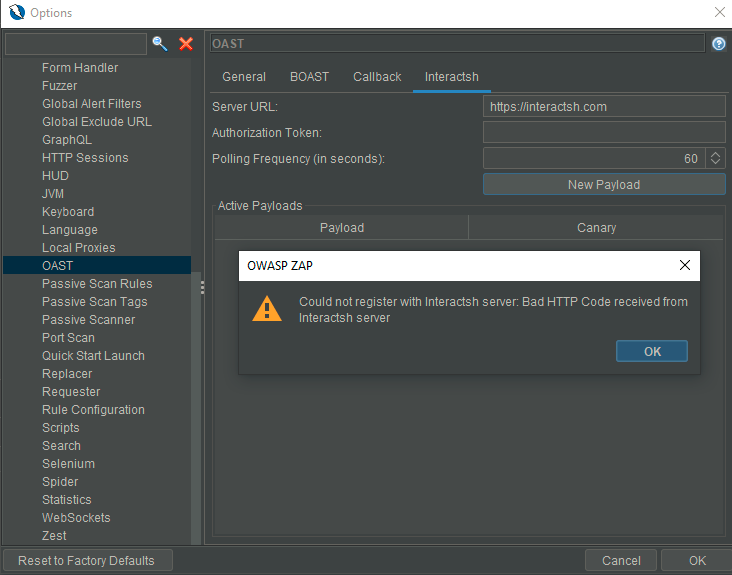Click Reset to Factory Defaults

click(88, 560)
